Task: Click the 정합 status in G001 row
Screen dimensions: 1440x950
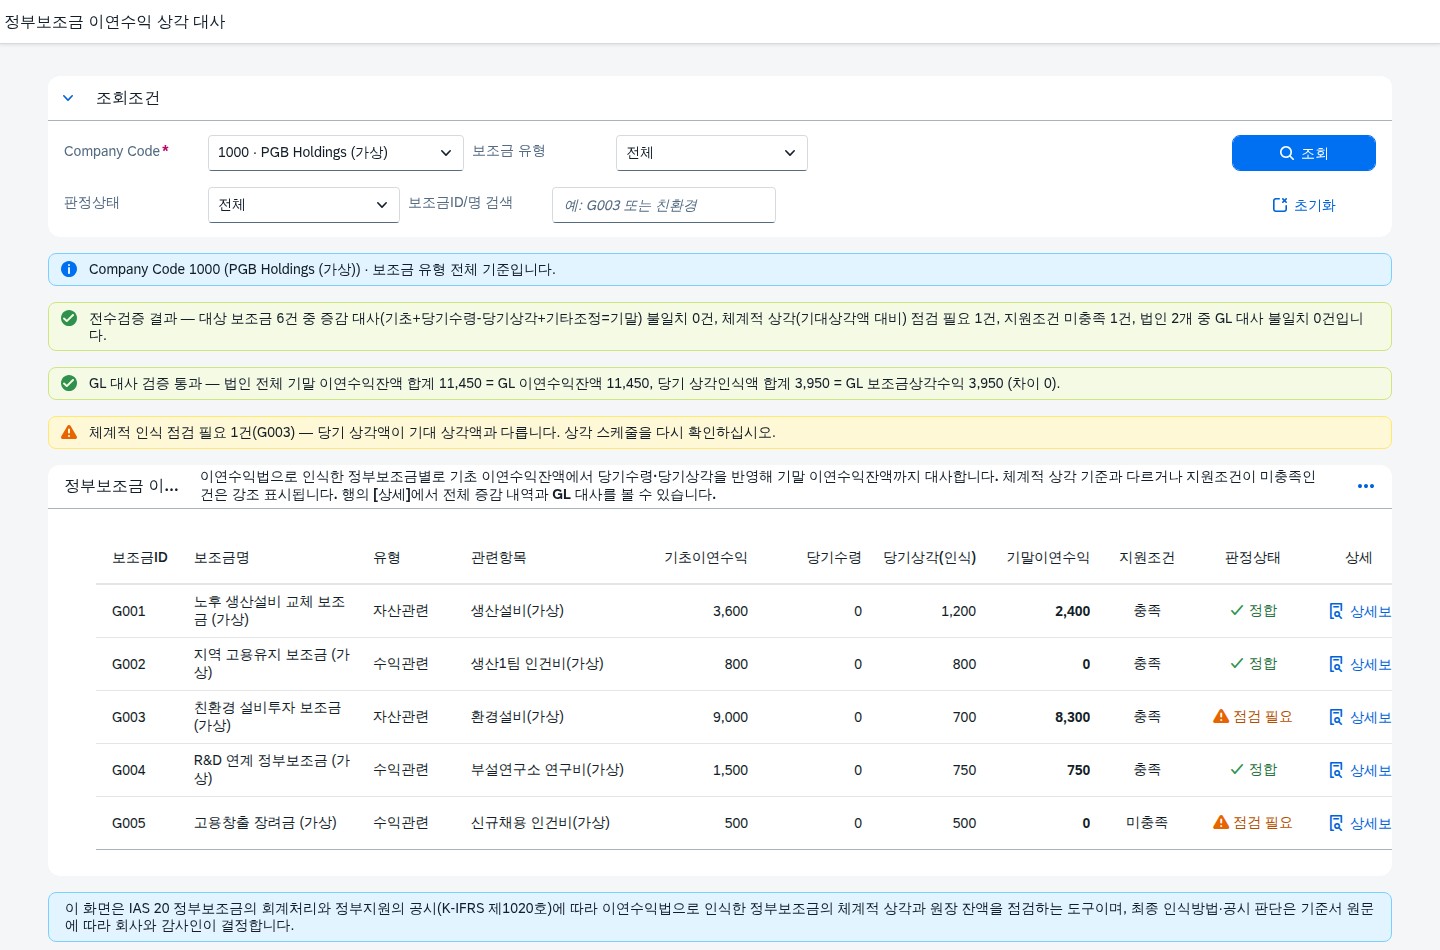Action: (1253, 611)
